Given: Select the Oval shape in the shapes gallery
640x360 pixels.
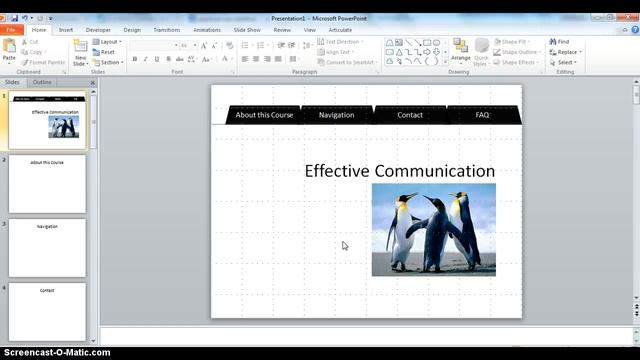Looking at the screenshot, I should coord(436,42).
